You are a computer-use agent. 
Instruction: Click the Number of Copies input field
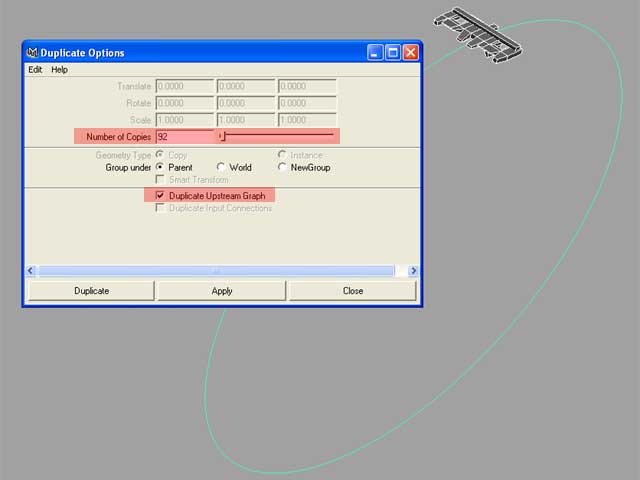tap(184, 135)
